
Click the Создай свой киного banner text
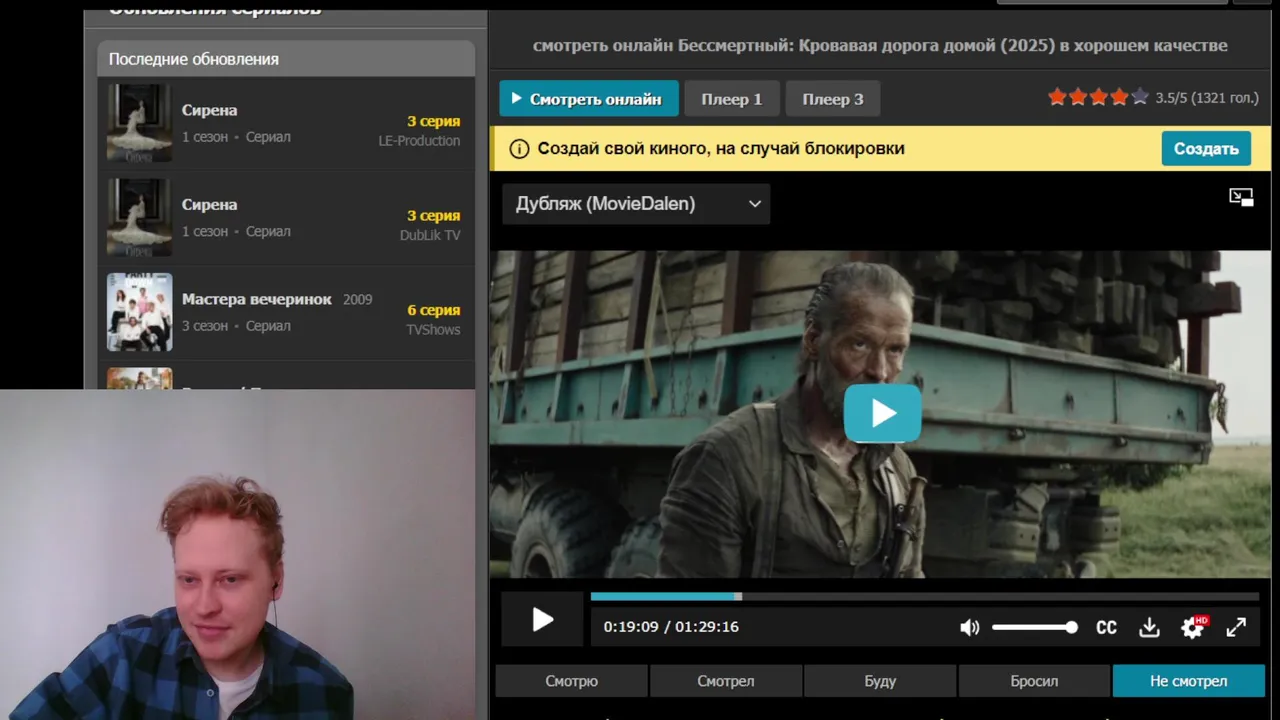click(721, 149)
